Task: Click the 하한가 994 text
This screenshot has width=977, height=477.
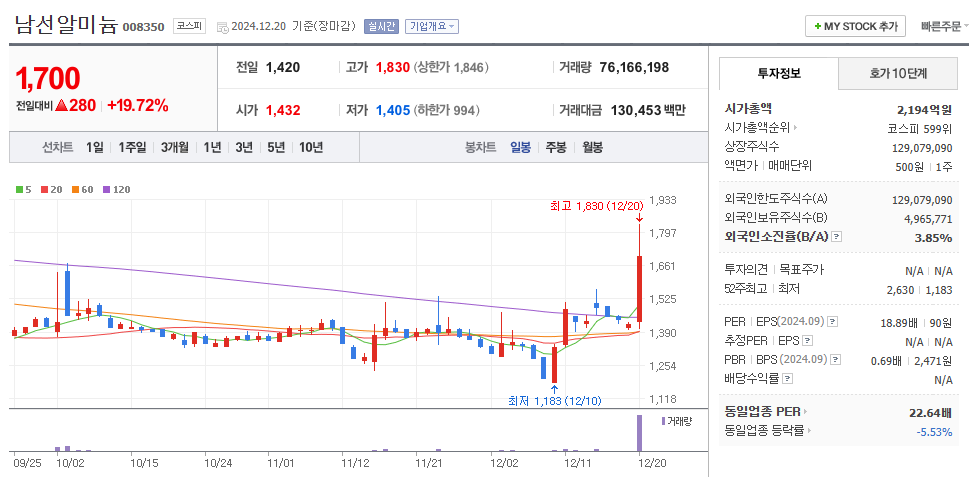Action: pos(446,110)
